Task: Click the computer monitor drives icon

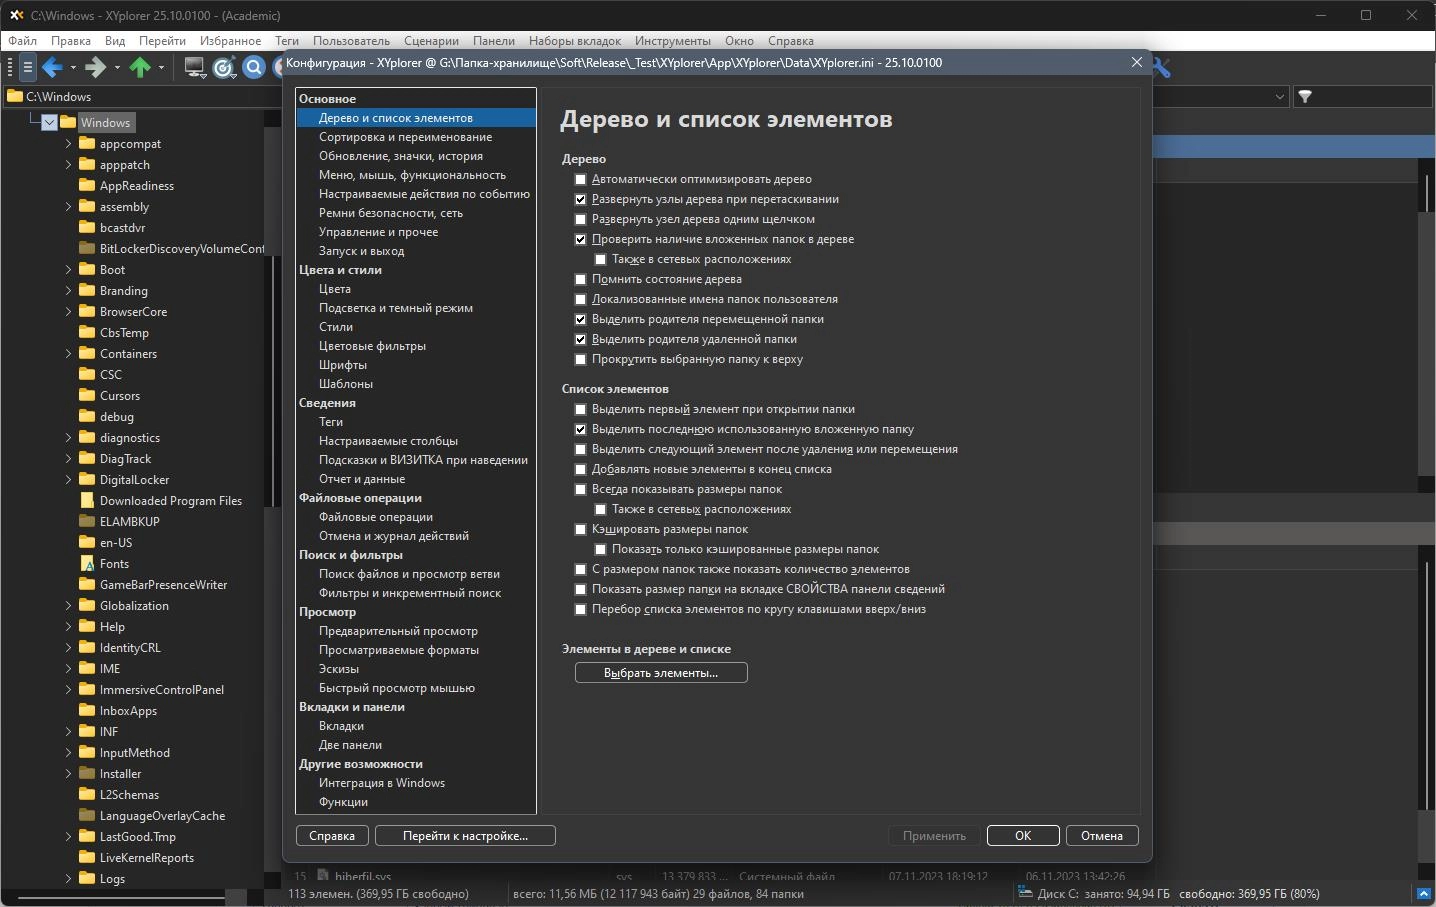Action: pyautogui.click(x=195, y=67)
